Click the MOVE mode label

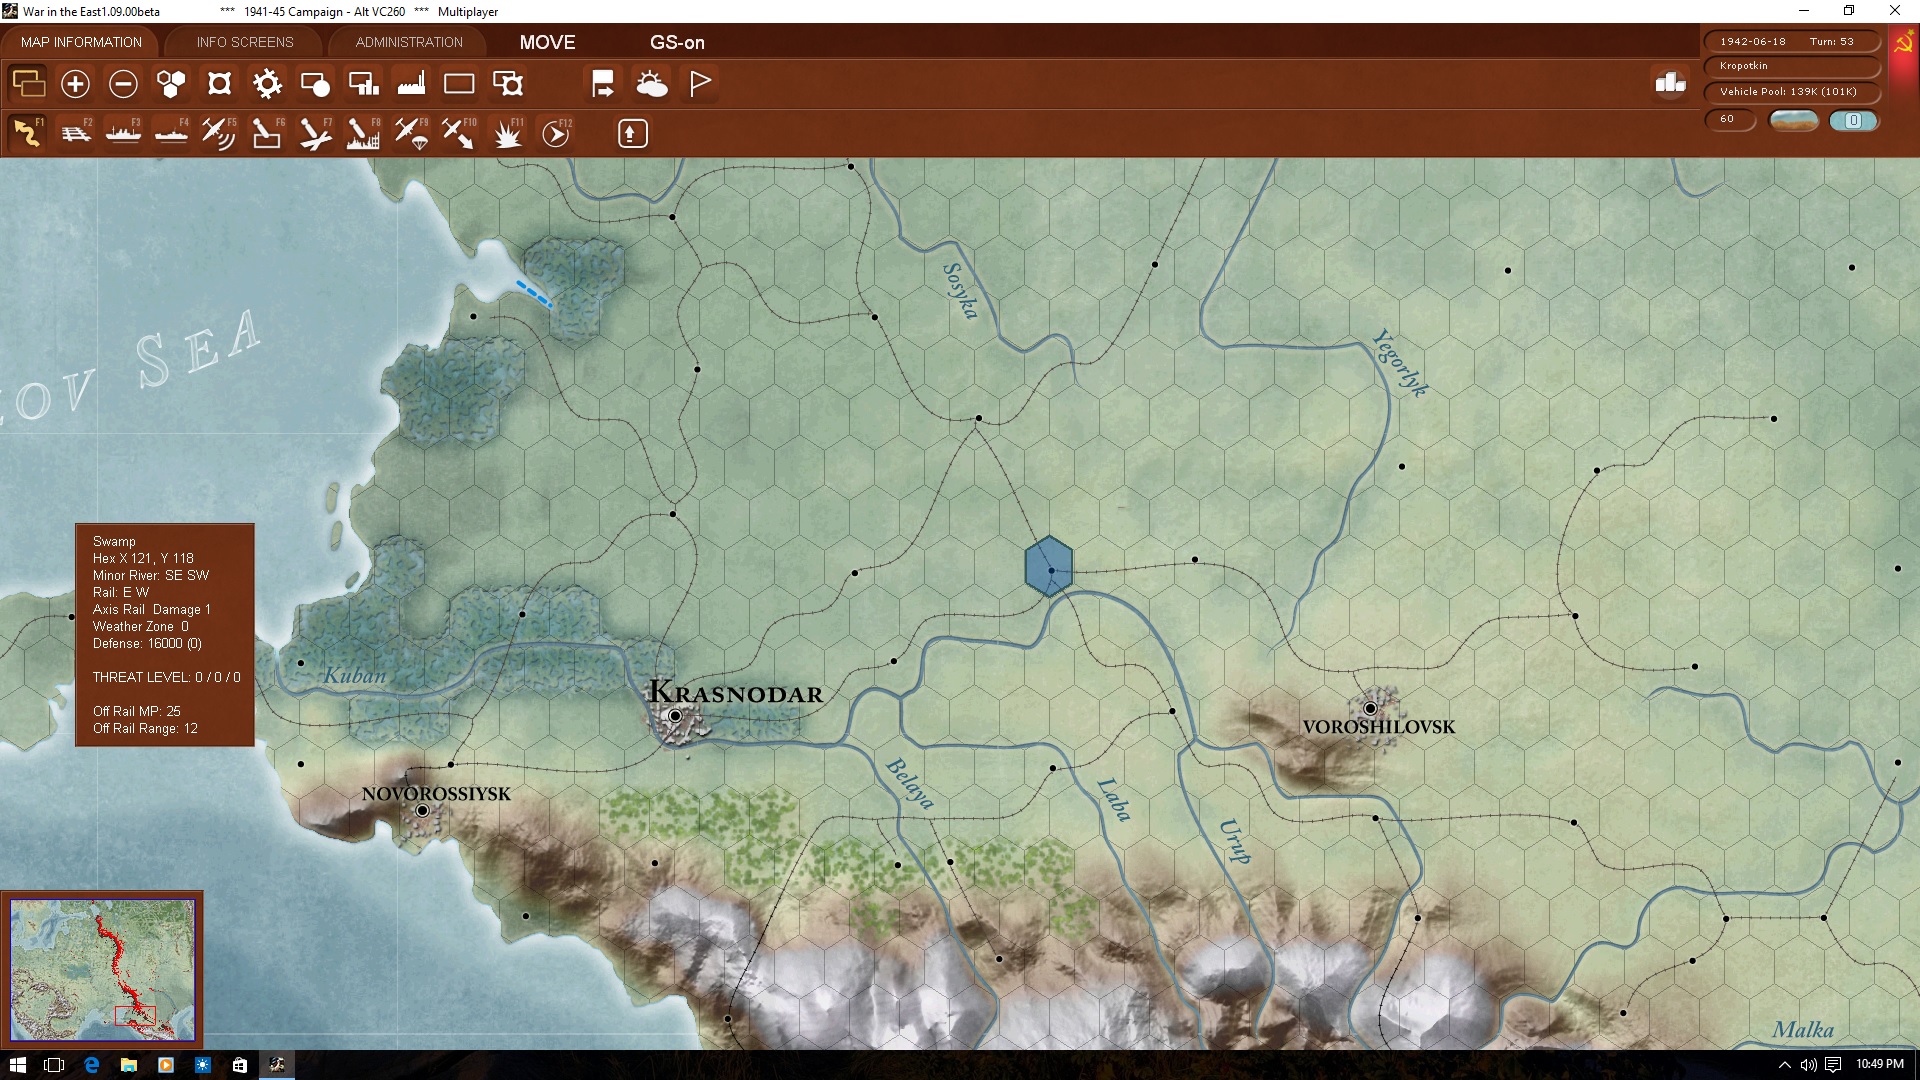coord(547,42)
